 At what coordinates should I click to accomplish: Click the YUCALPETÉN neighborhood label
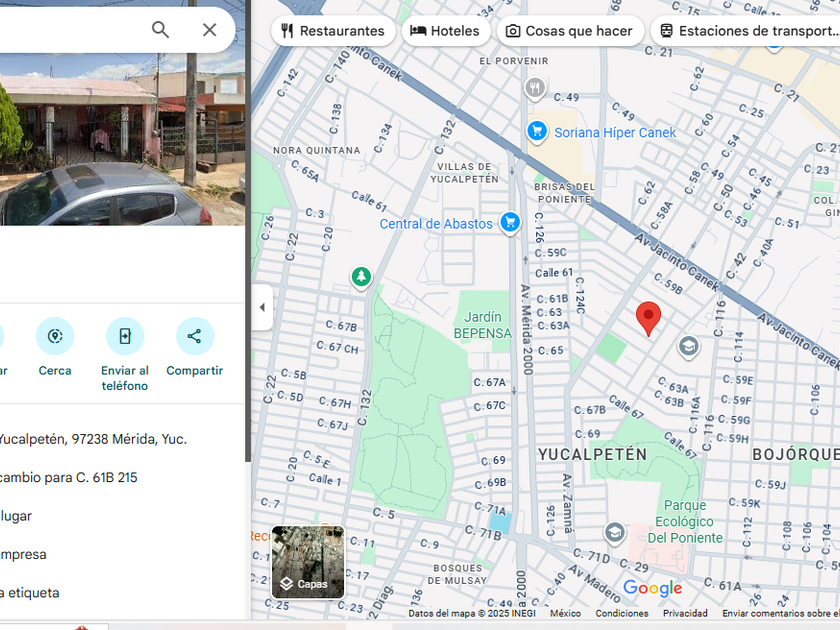592,454
